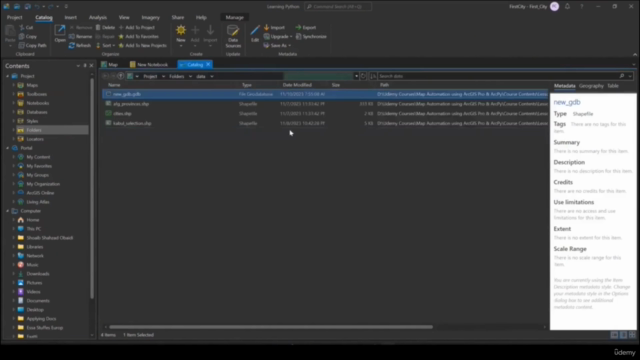The image size is (640, 360).
Task: Open the Folders breadcrumb dropdown arrow
Action: click(190, 76)
